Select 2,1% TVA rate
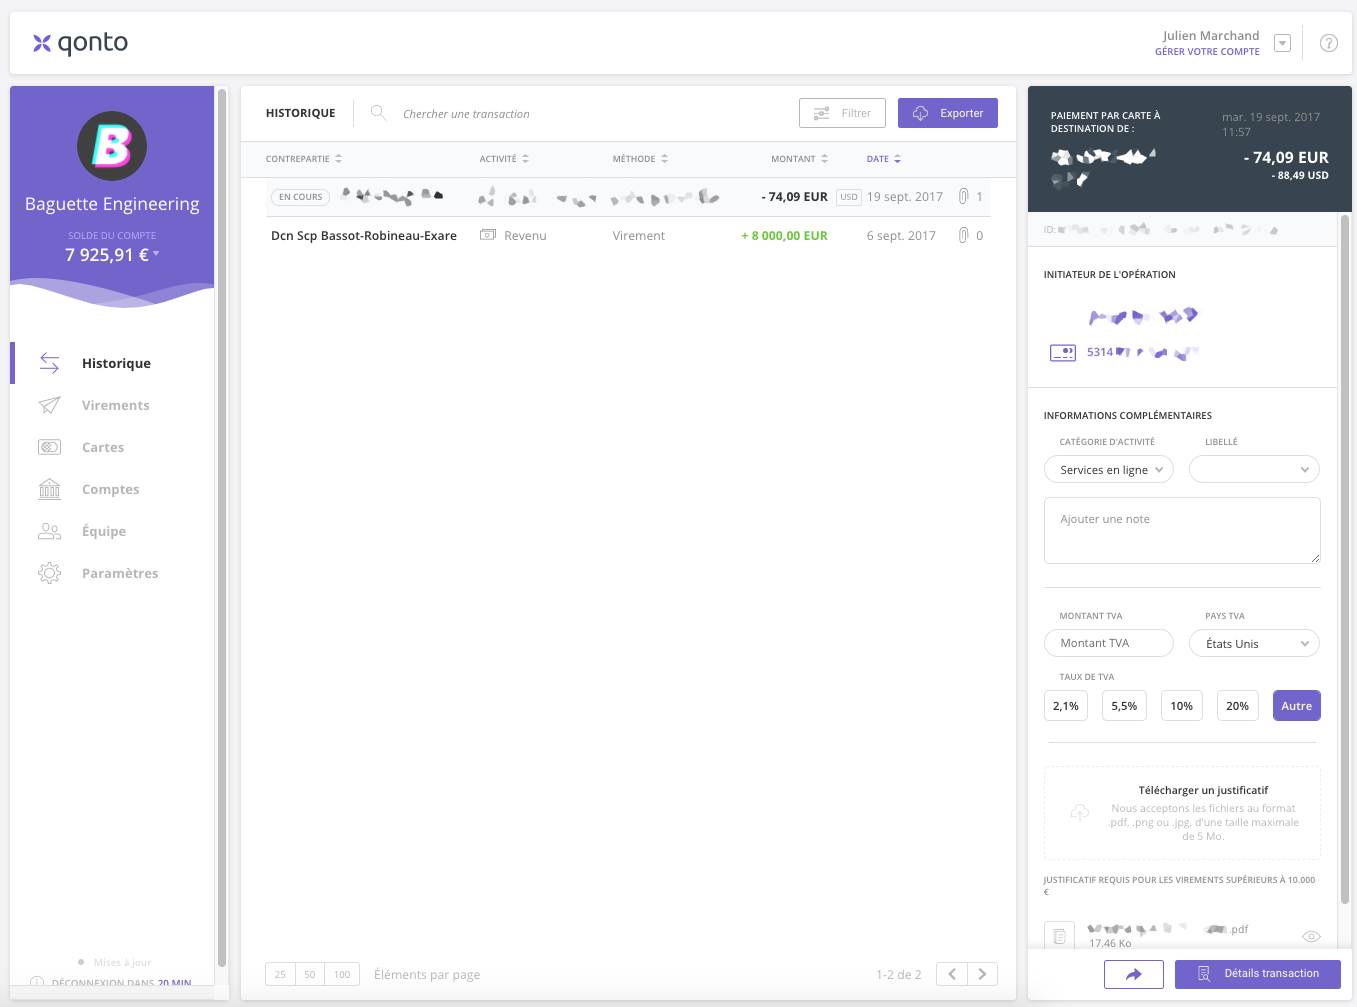 [x=1066, y=706]
